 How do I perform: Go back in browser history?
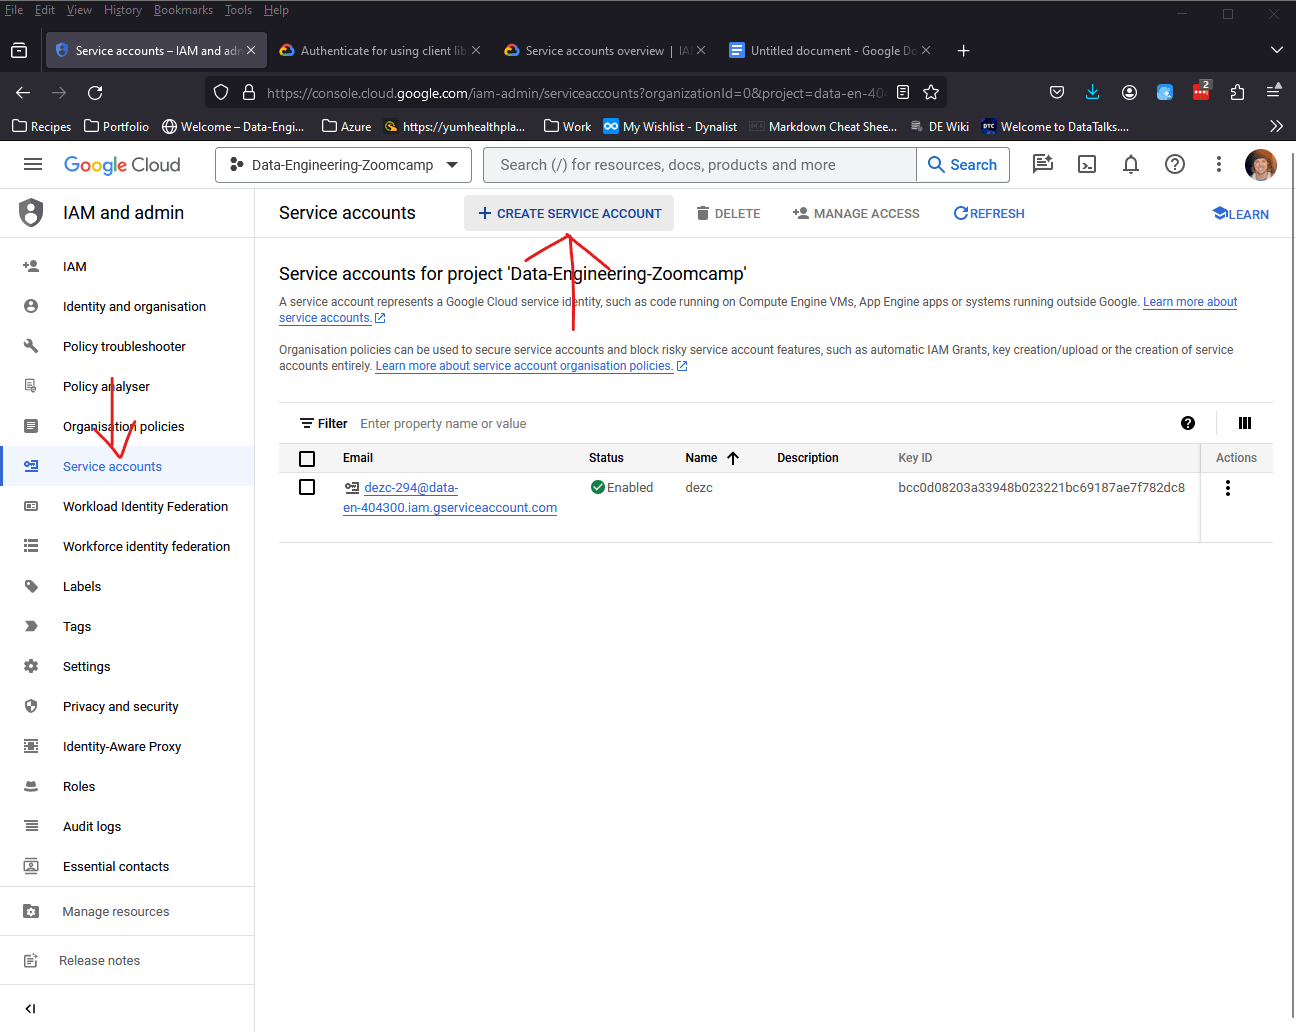coord(23,93)
